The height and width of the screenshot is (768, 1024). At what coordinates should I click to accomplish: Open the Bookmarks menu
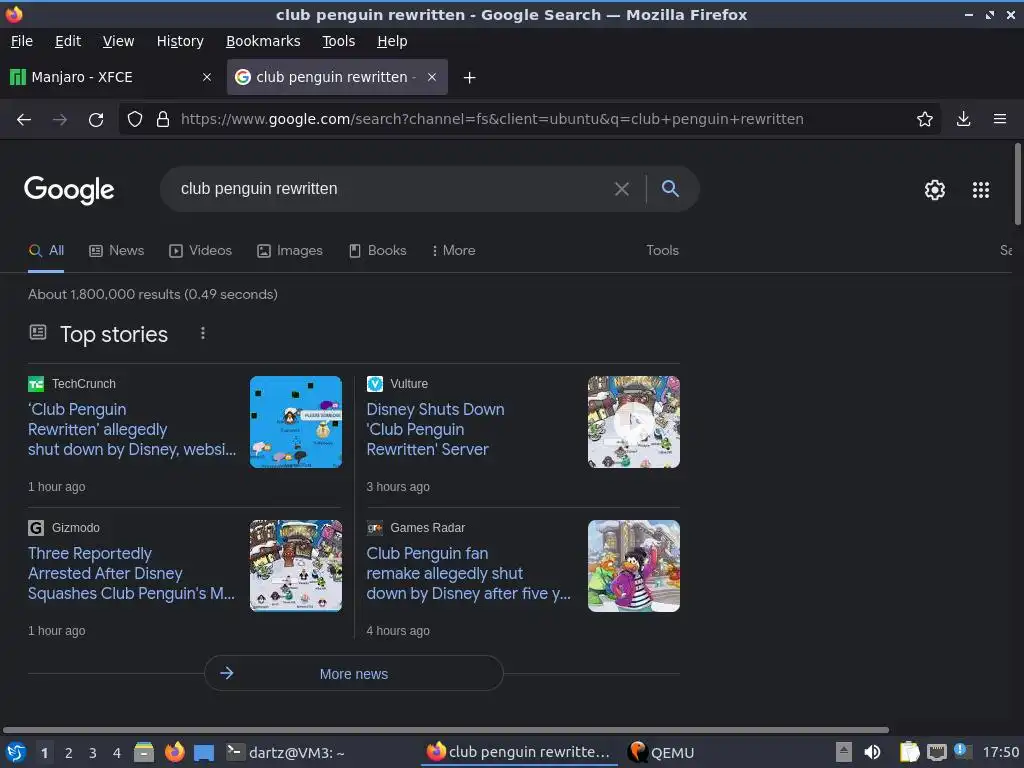pyautogui.click(x=263, y=41)
